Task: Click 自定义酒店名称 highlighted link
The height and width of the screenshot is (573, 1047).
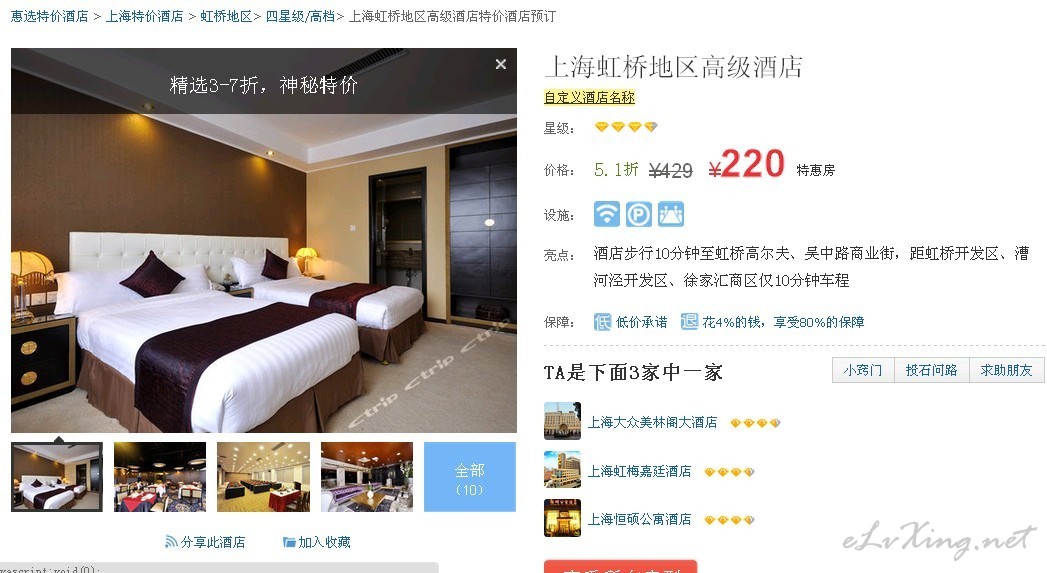Action: point(589,98)
